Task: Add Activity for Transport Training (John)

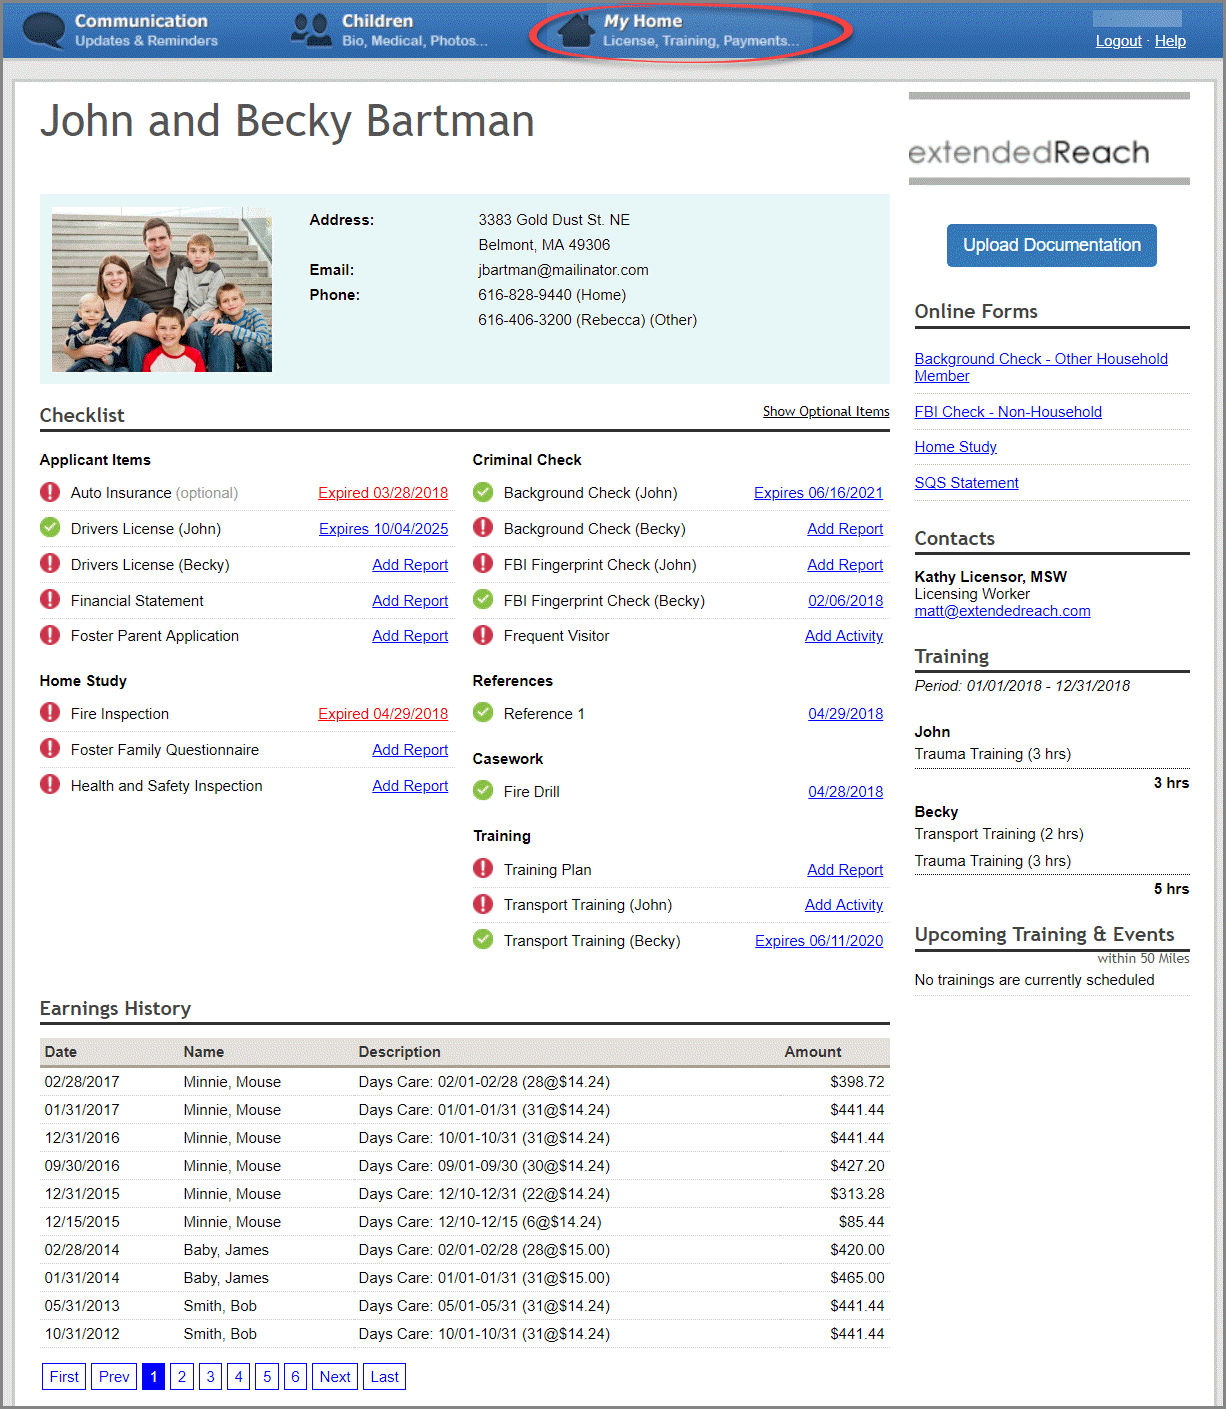Action: coord(844,905)
